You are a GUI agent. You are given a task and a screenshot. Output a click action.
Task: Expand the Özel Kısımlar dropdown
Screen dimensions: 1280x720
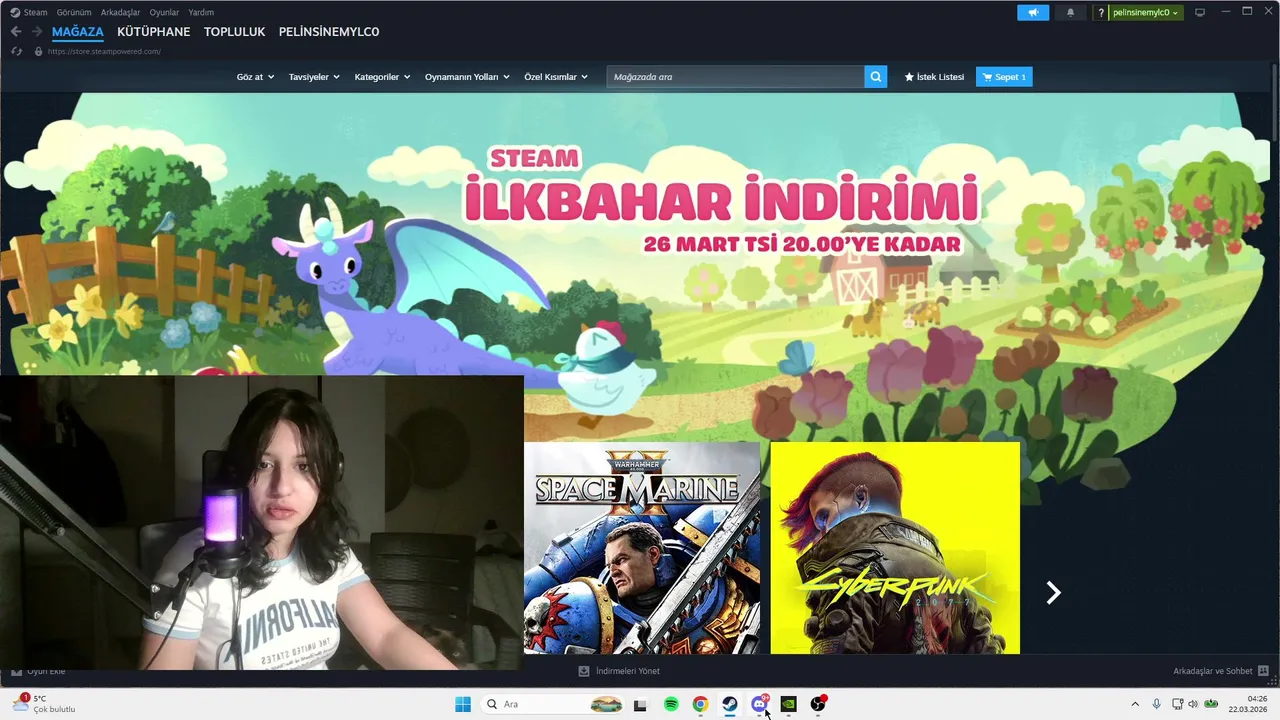click(556, 77)
